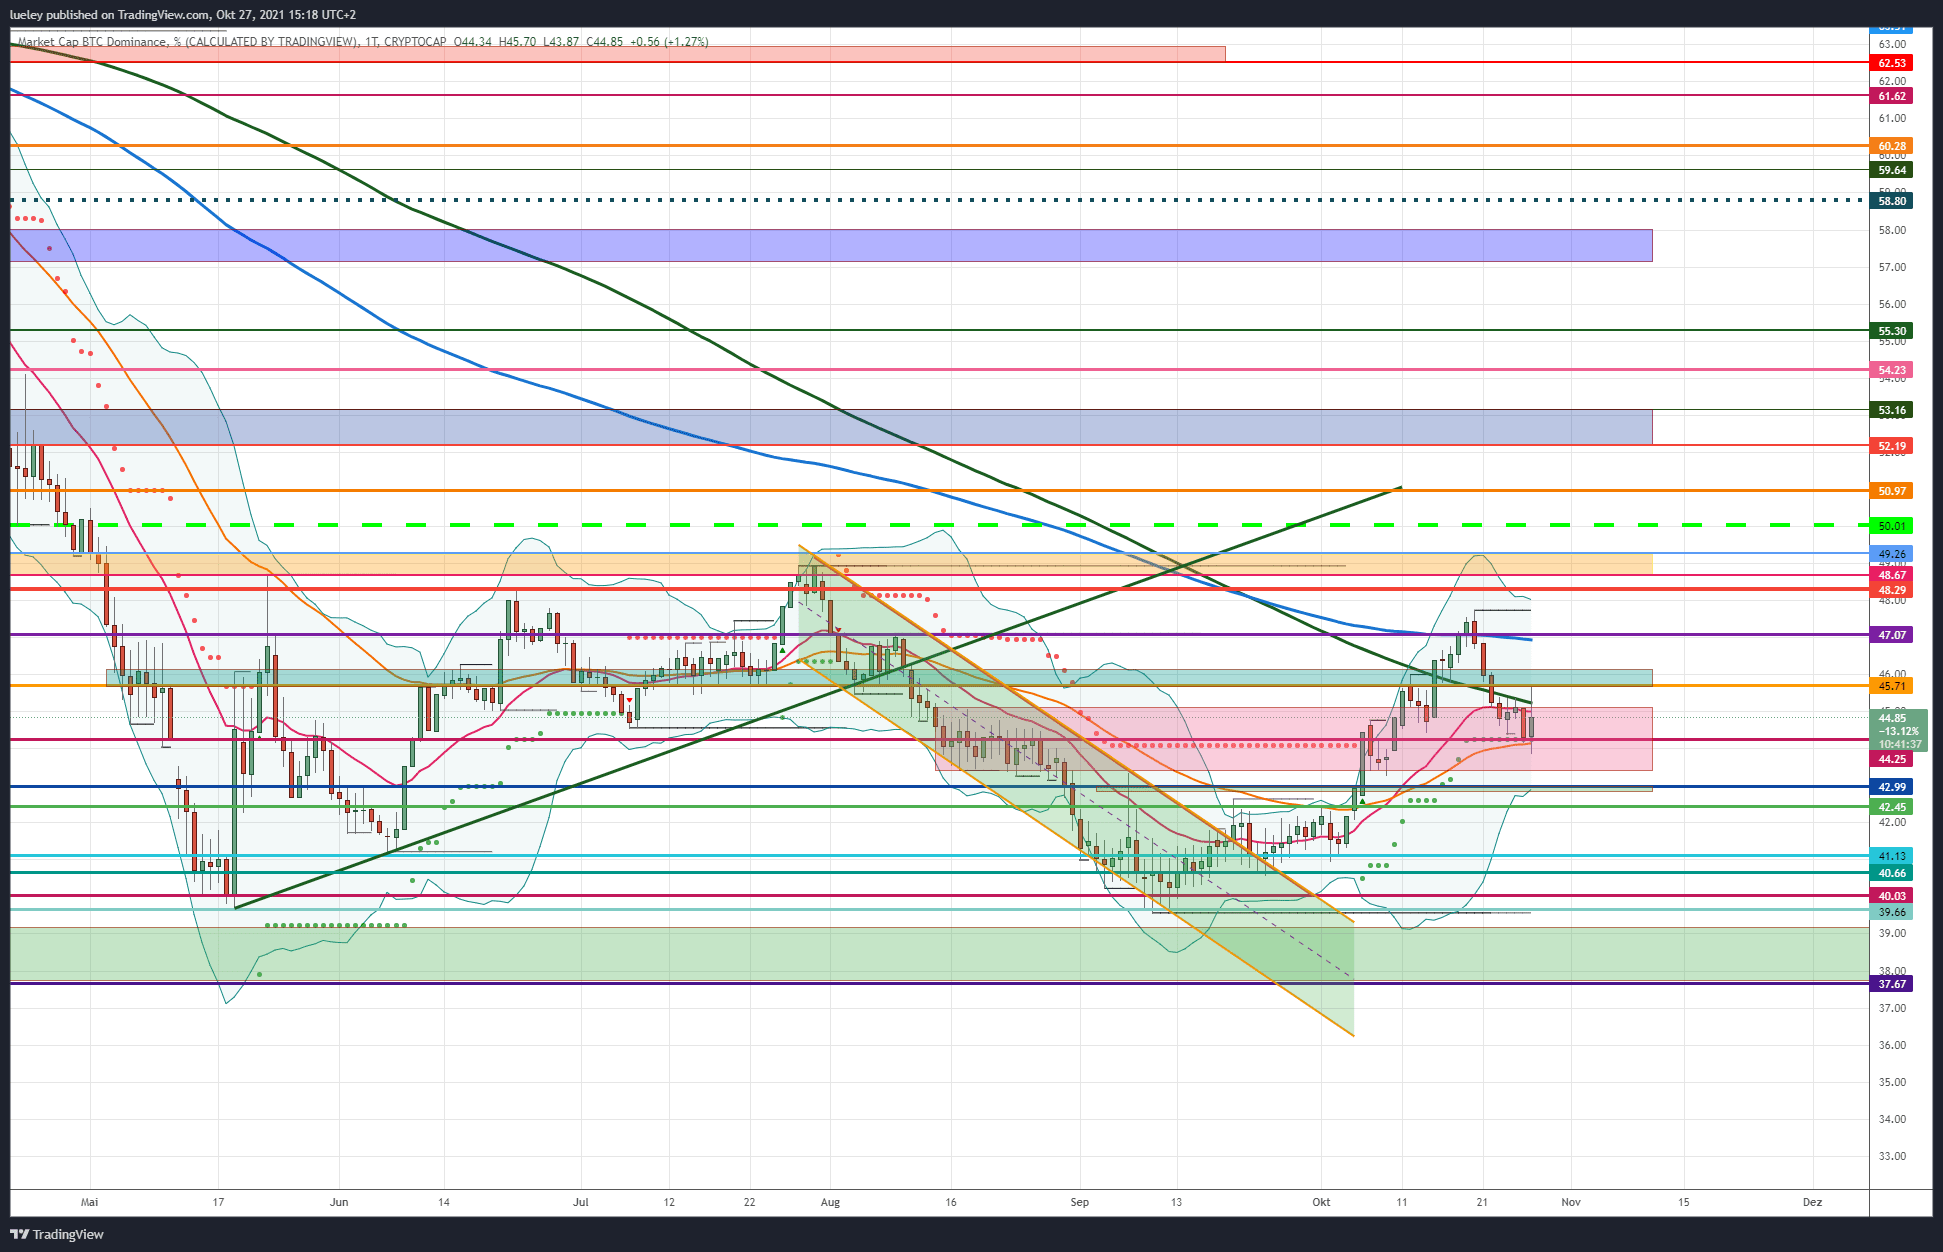Click the 'Nov' label on time axis
The image size is (1943, 1252).
coord(1571,1202)
